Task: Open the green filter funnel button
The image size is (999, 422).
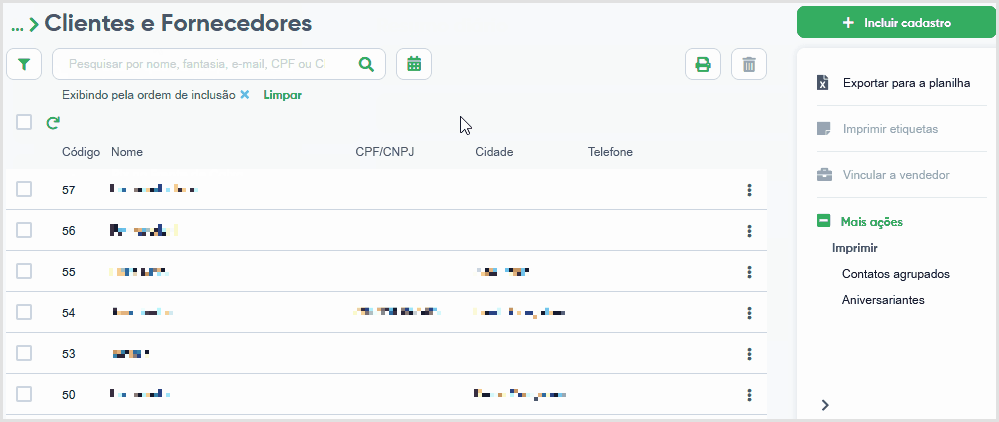Action: click(24, 64)
